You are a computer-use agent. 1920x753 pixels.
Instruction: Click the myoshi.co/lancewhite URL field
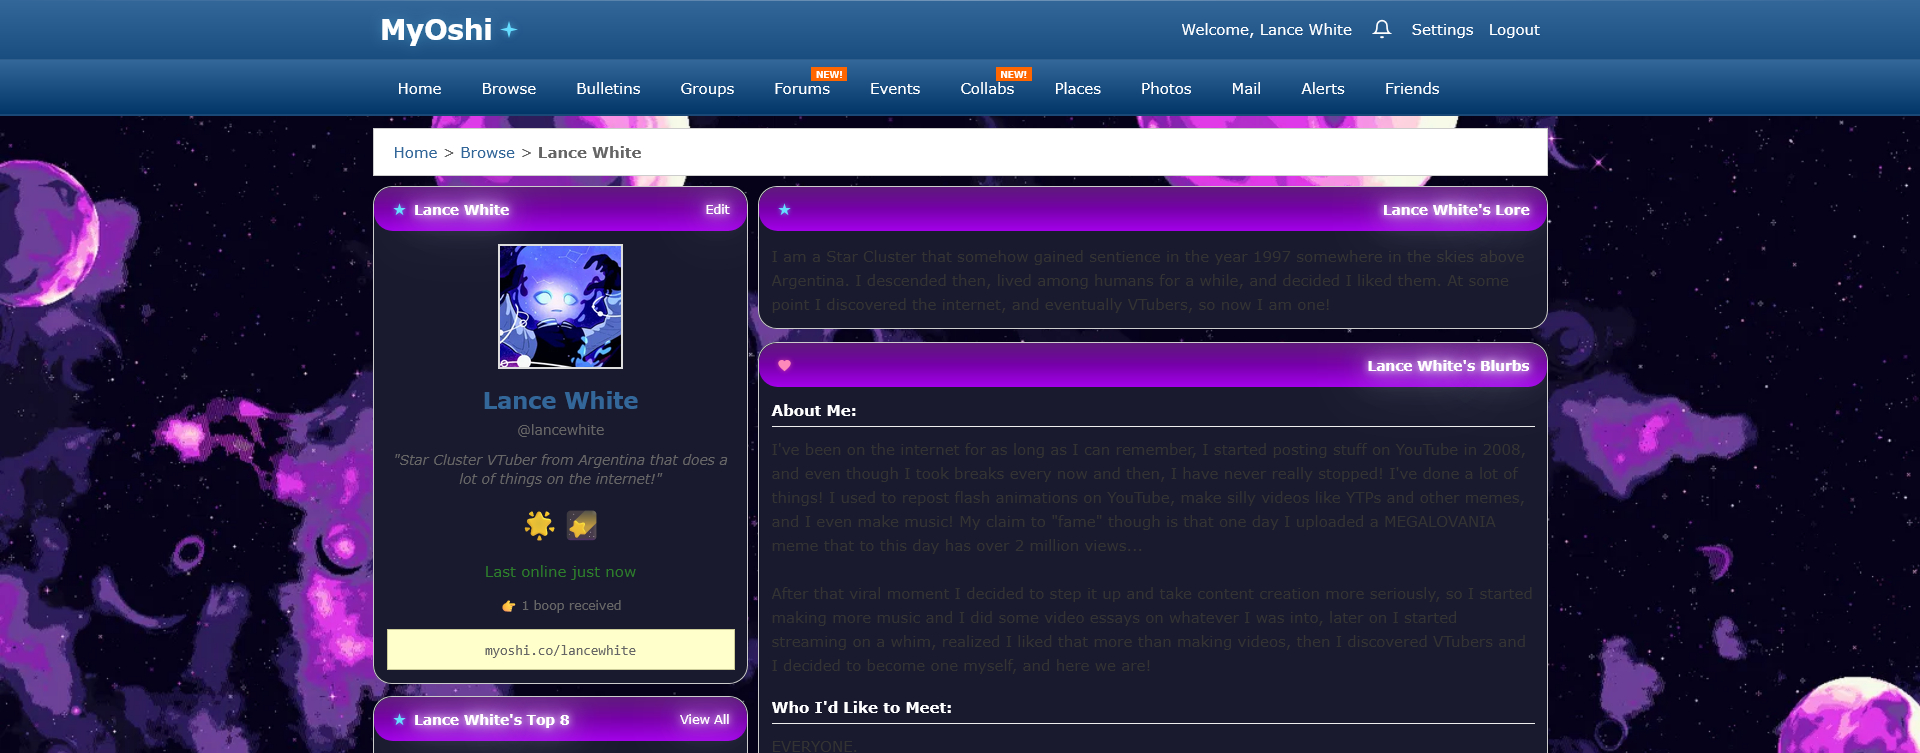560,650
